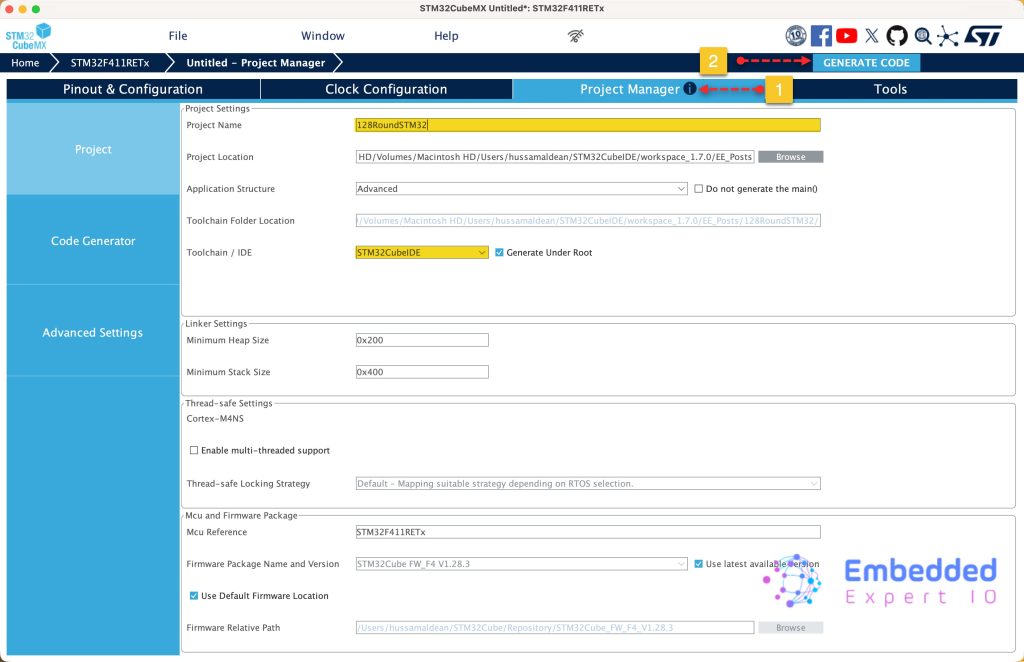Select the Code Generator side panel

(93, 241)
